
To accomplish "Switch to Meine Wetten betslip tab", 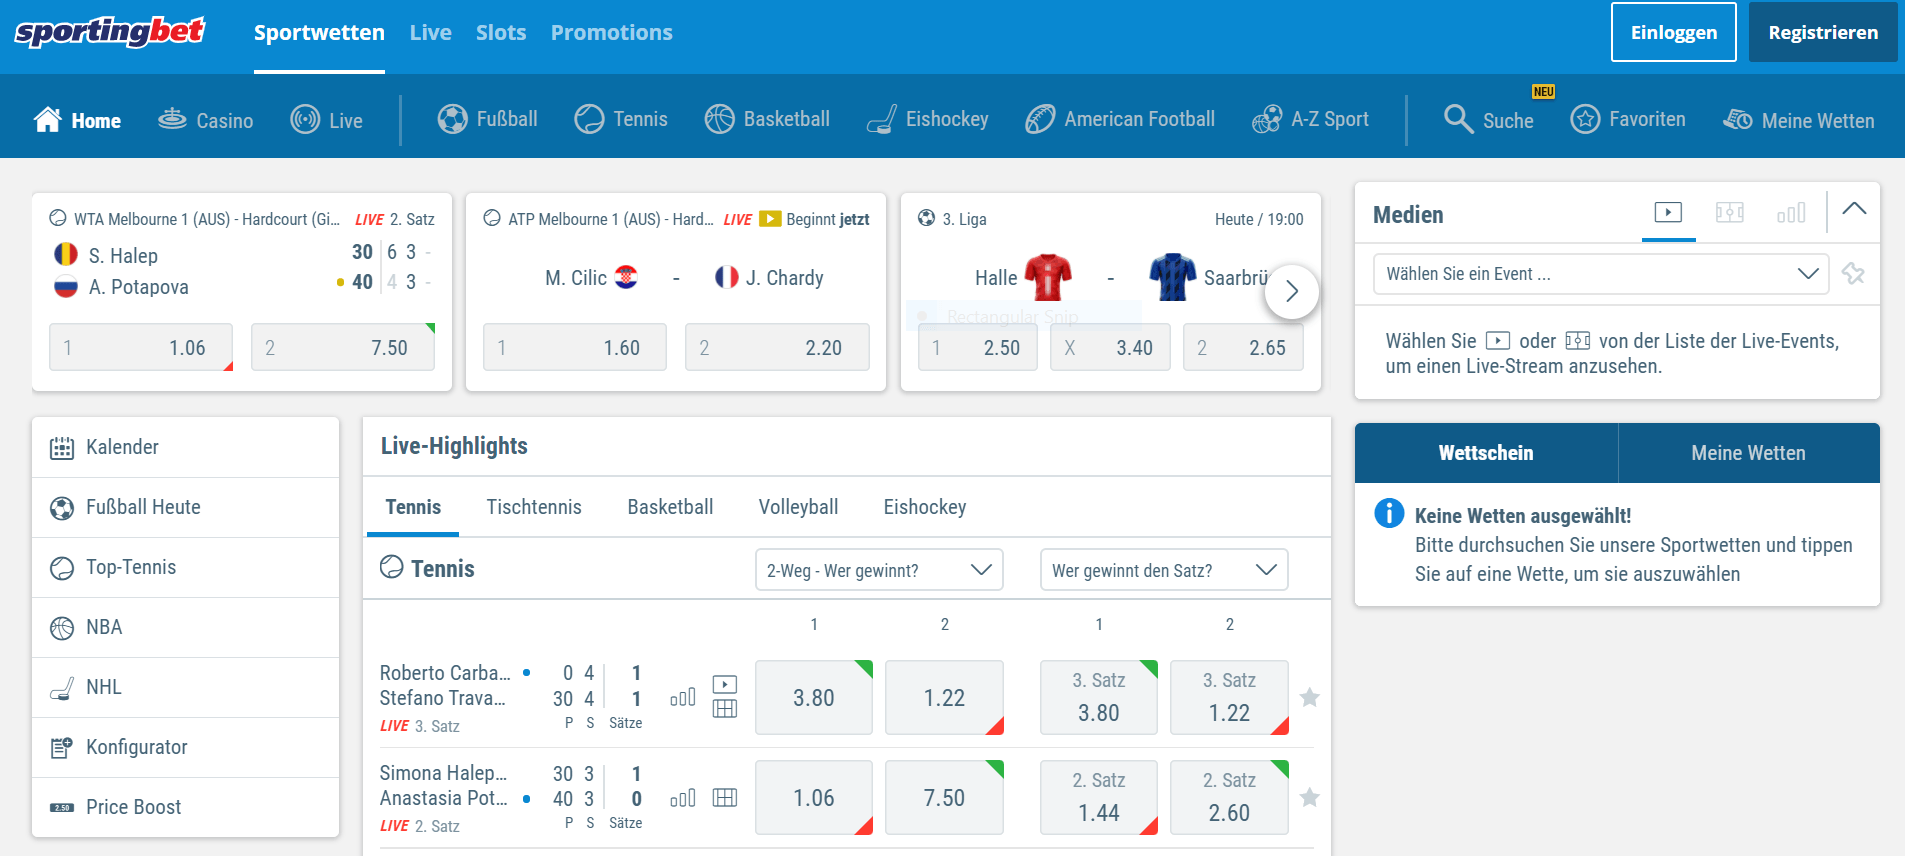I will [1749, 453].
